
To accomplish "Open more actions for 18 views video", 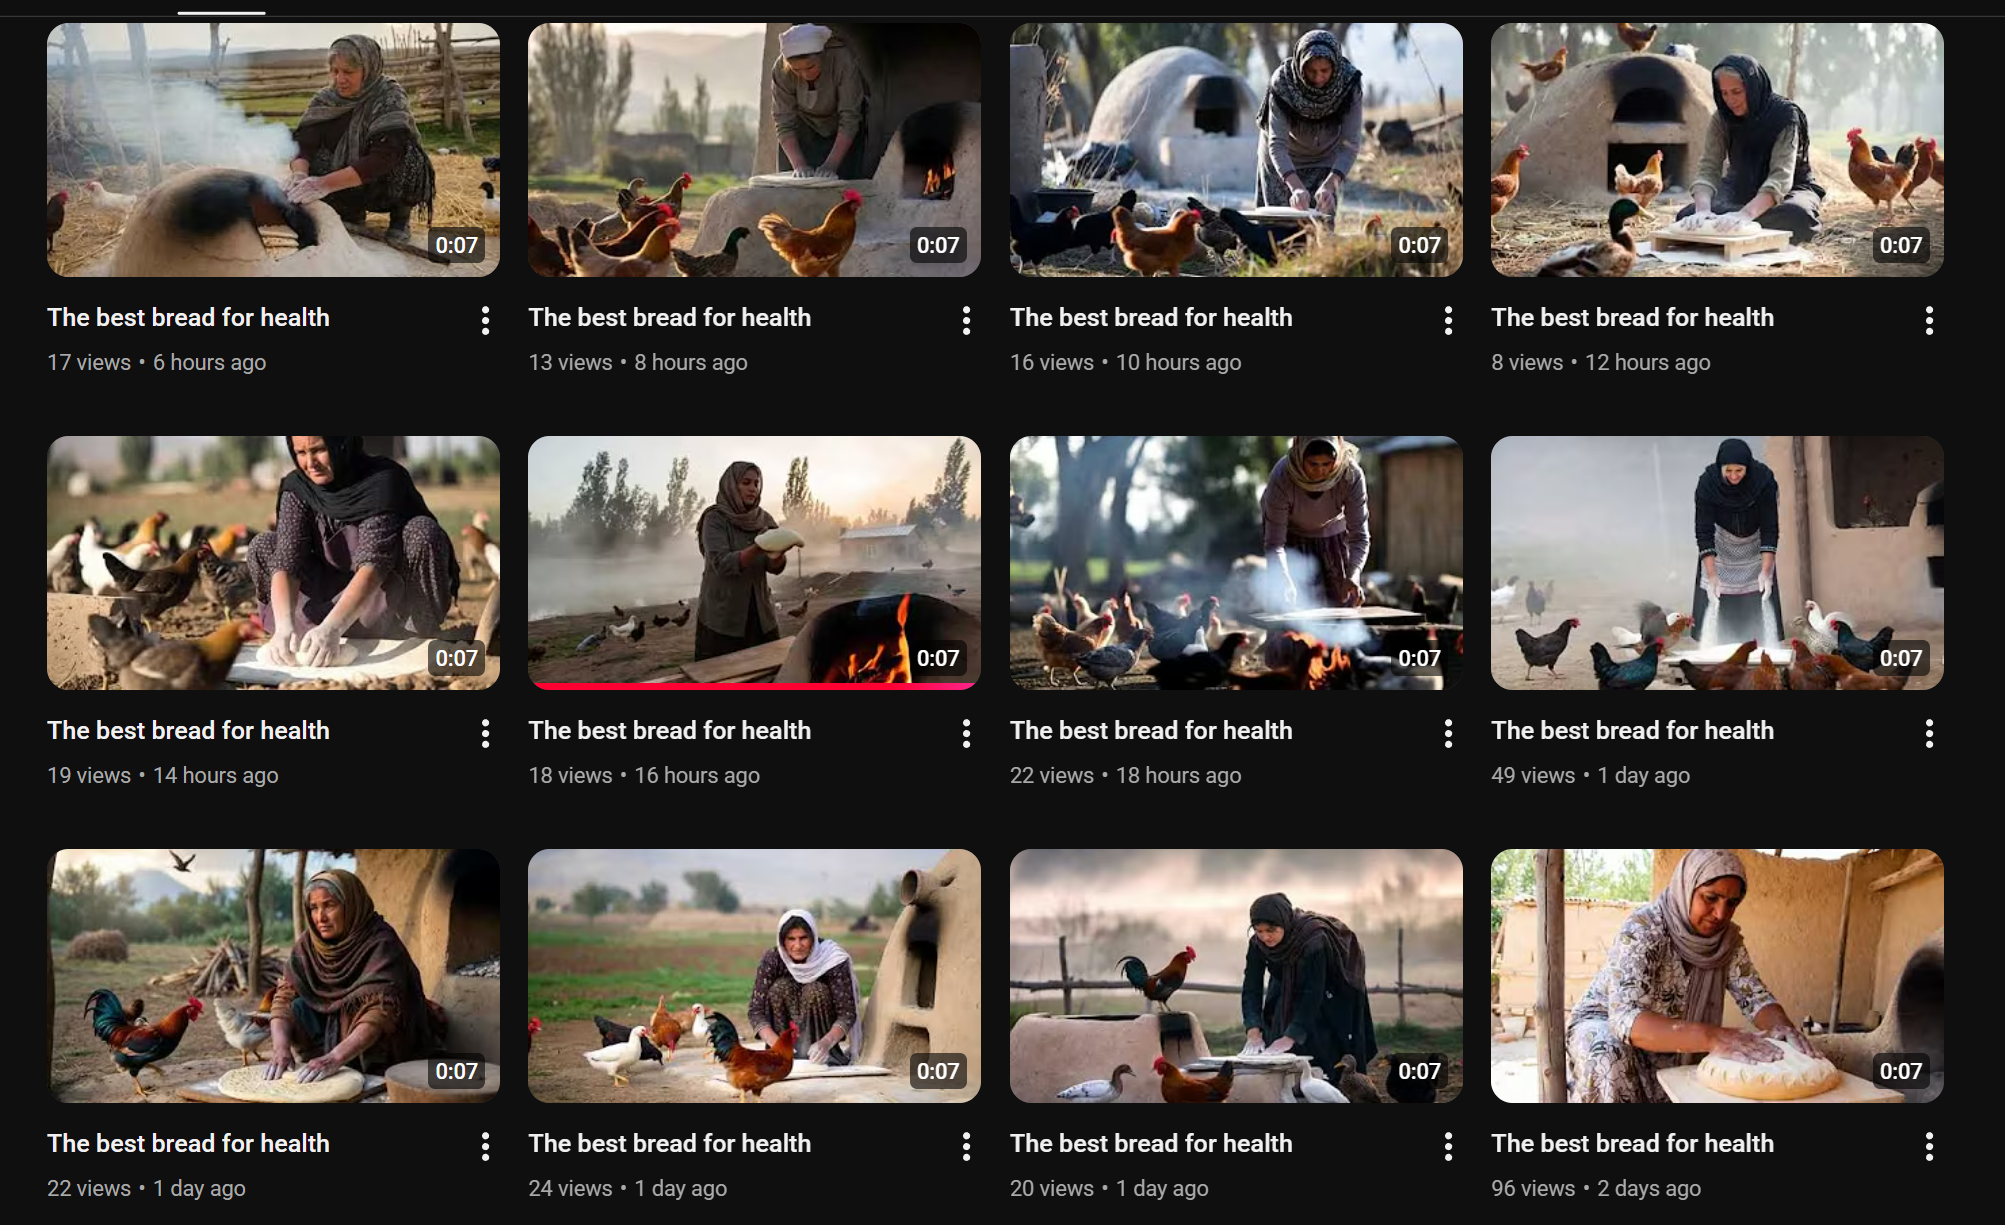I will pos(966,733).
